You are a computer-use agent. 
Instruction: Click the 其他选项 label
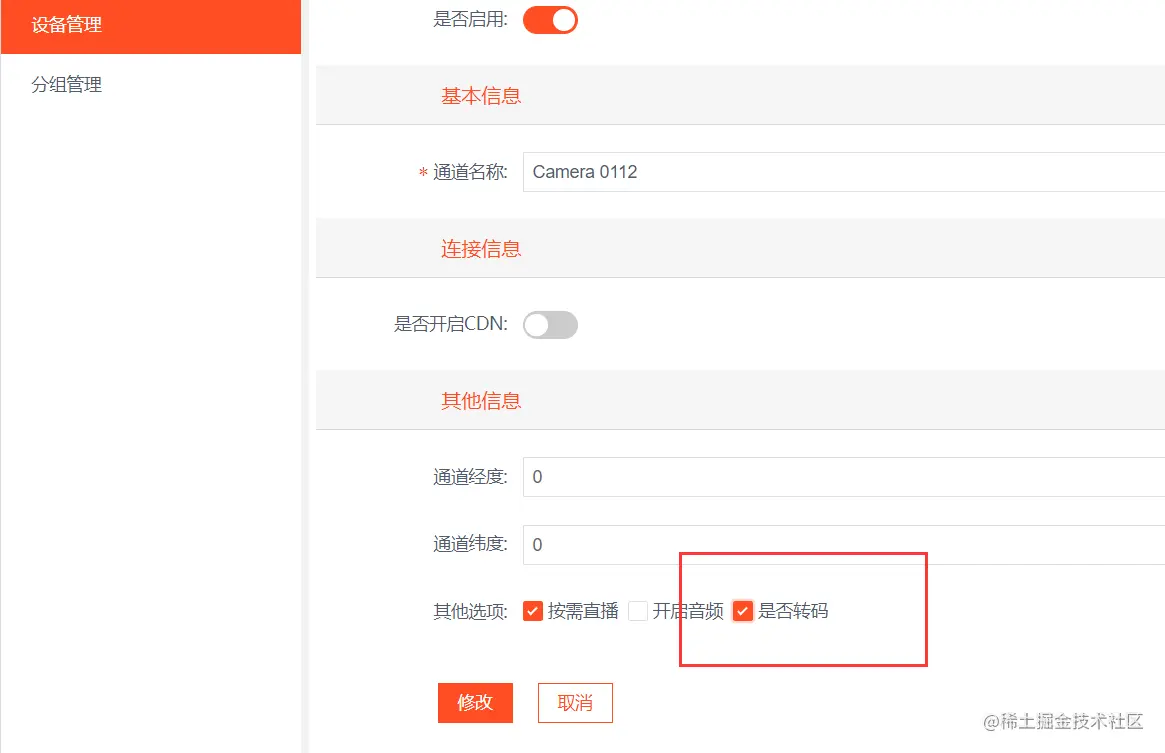point(470,612)
